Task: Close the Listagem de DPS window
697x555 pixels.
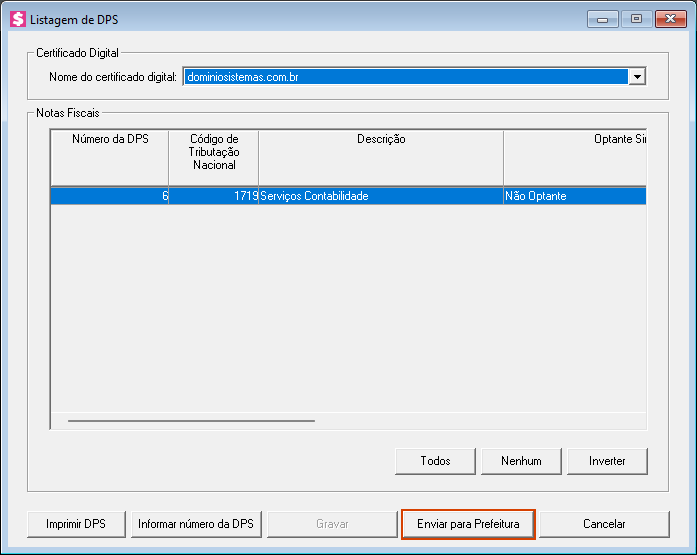Action: [668, 19]
